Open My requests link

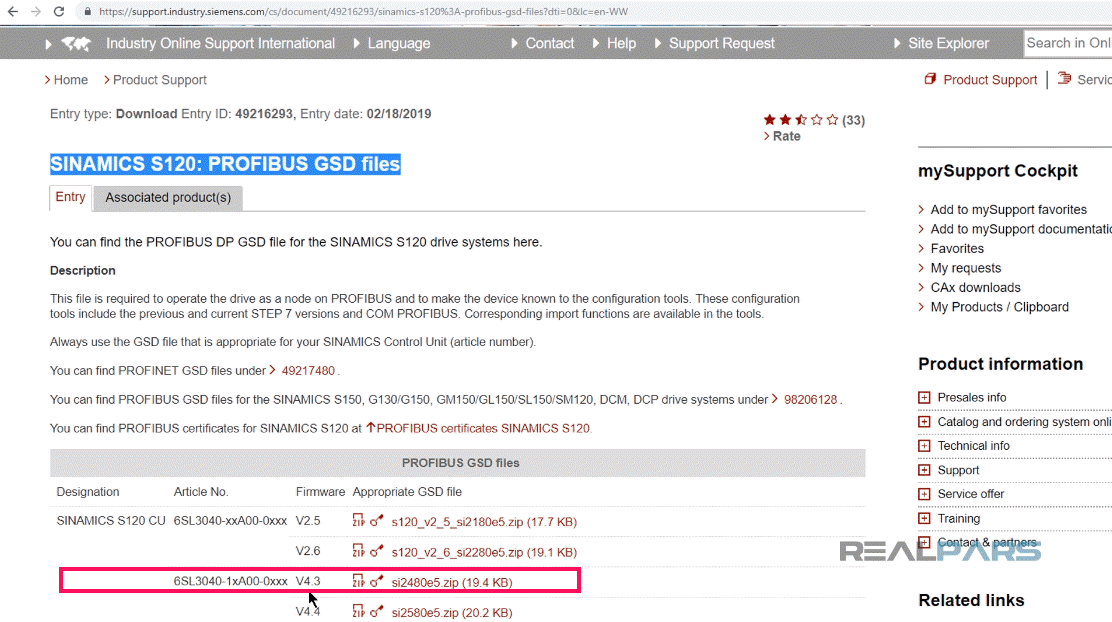966,268
